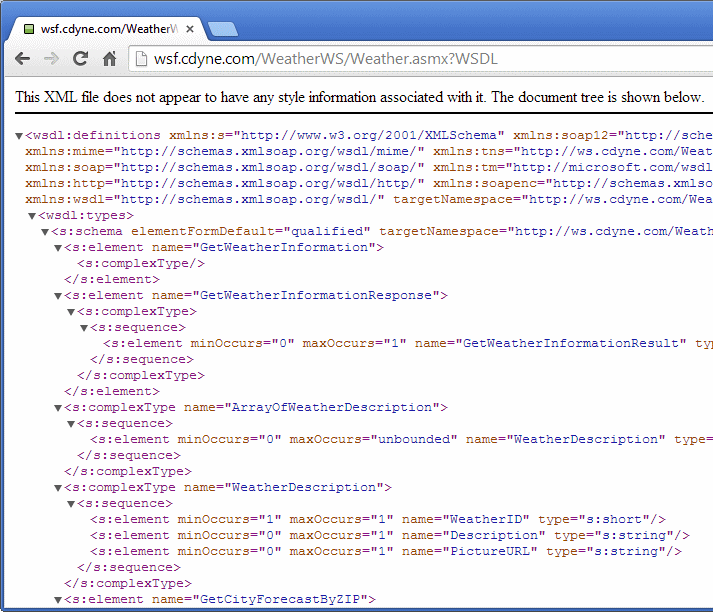
Task: Collapse the GetWeatherInformation element node
Action: (58, 248)
